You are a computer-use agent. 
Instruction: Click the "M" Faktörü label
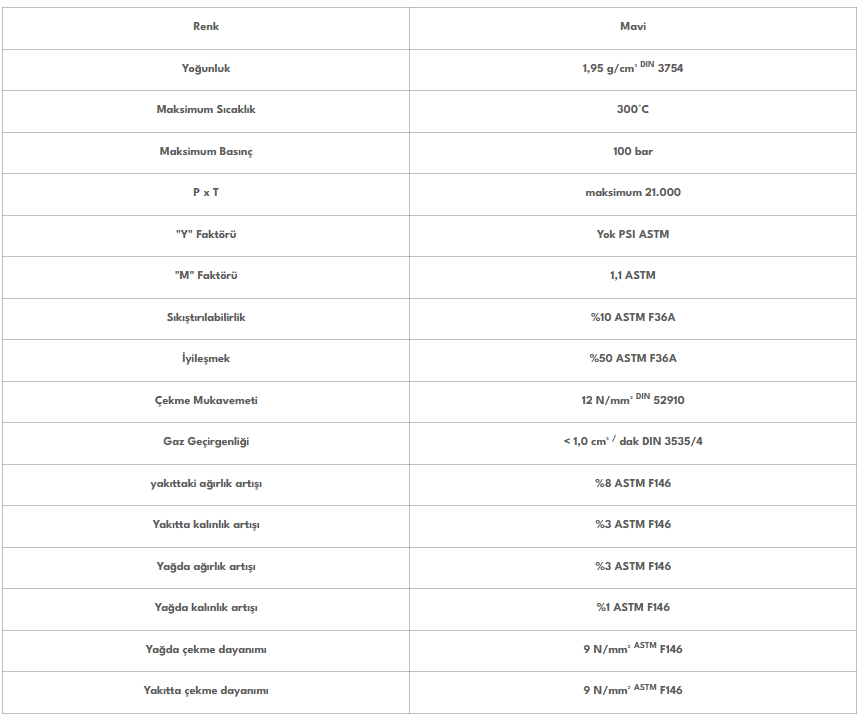click(x=206, y=276)
